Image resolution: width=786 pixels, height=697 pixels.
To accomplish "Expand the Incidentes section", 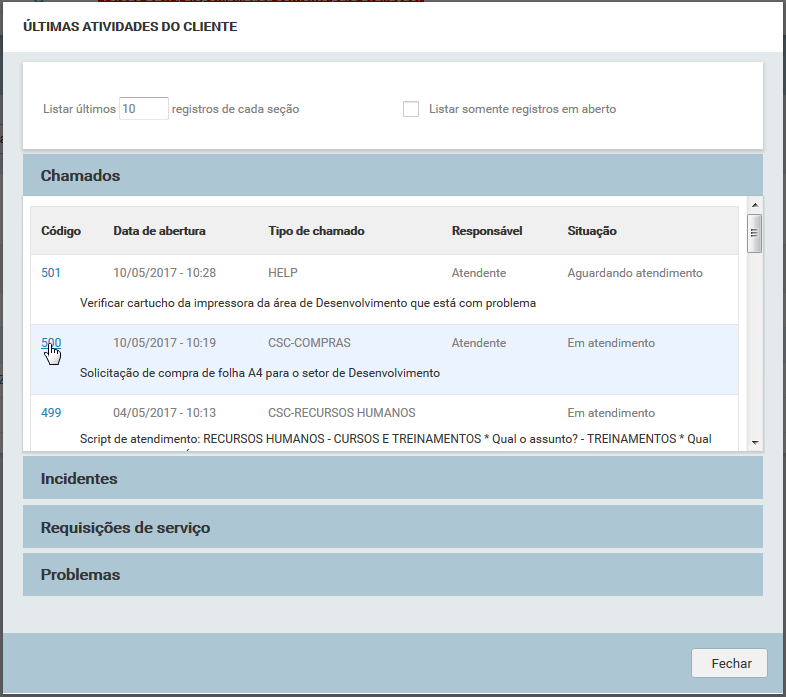I will point(392,478).
